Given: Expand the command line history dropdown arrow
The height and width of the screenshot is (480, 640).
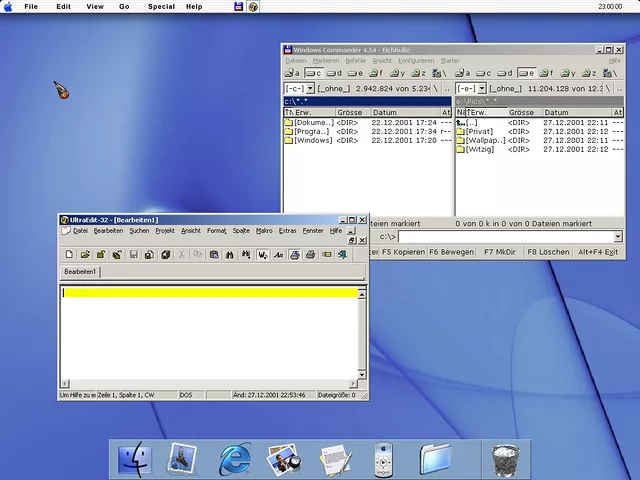Looking at the screenshot, I should click(618, 237).
